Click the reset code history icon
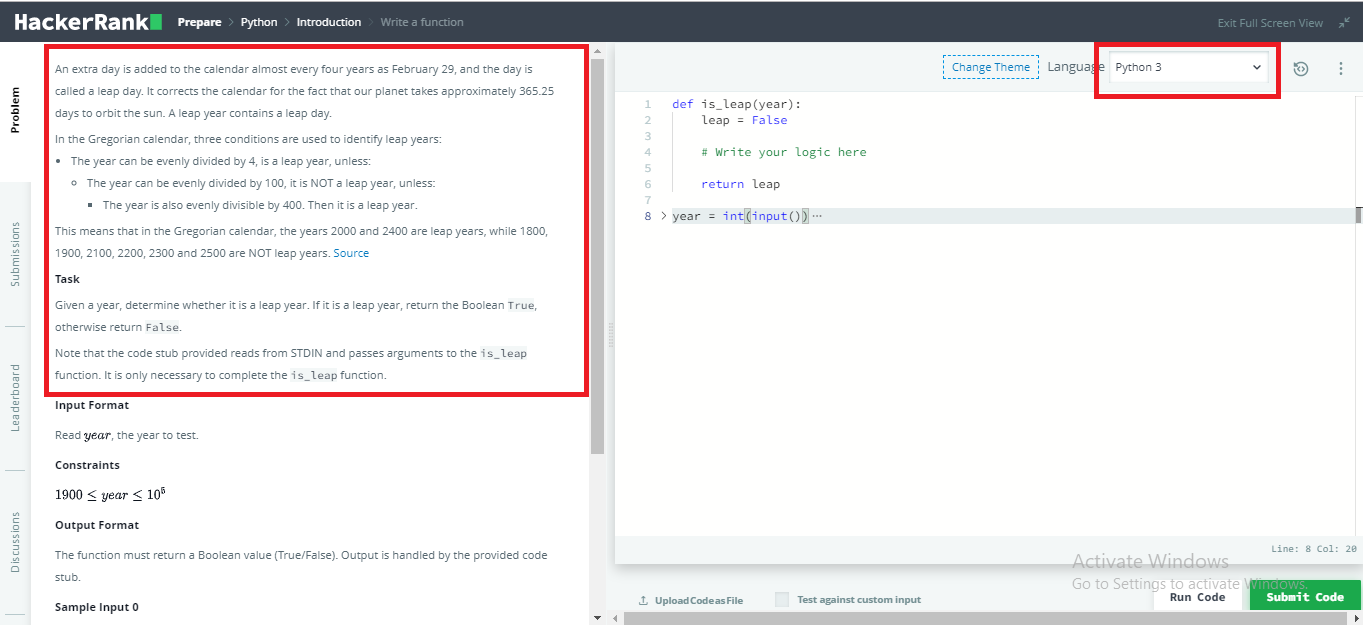 [1300, 68]
